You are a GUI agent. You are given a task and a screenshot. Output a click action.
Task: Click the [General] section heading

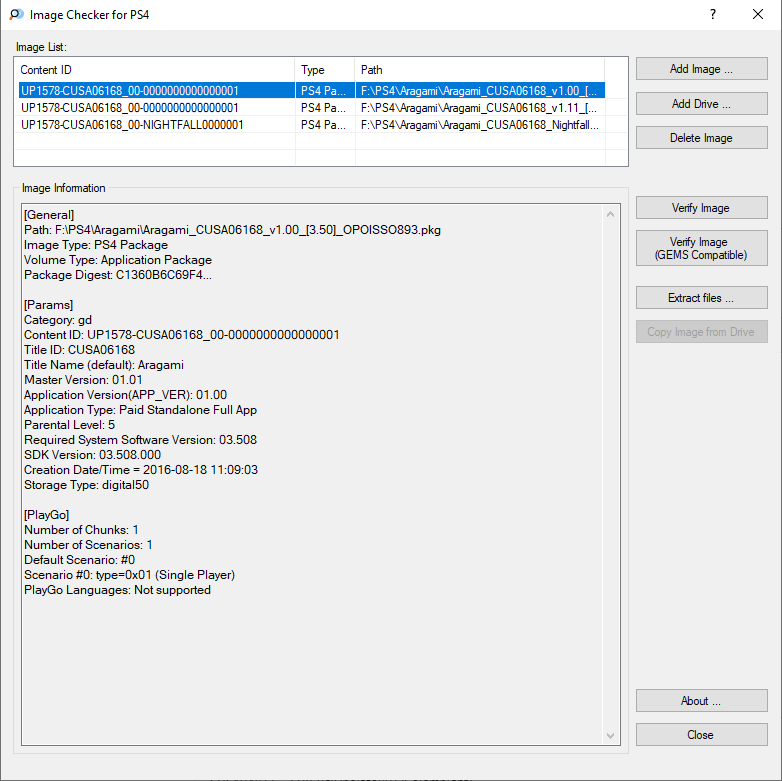(49, 215)
